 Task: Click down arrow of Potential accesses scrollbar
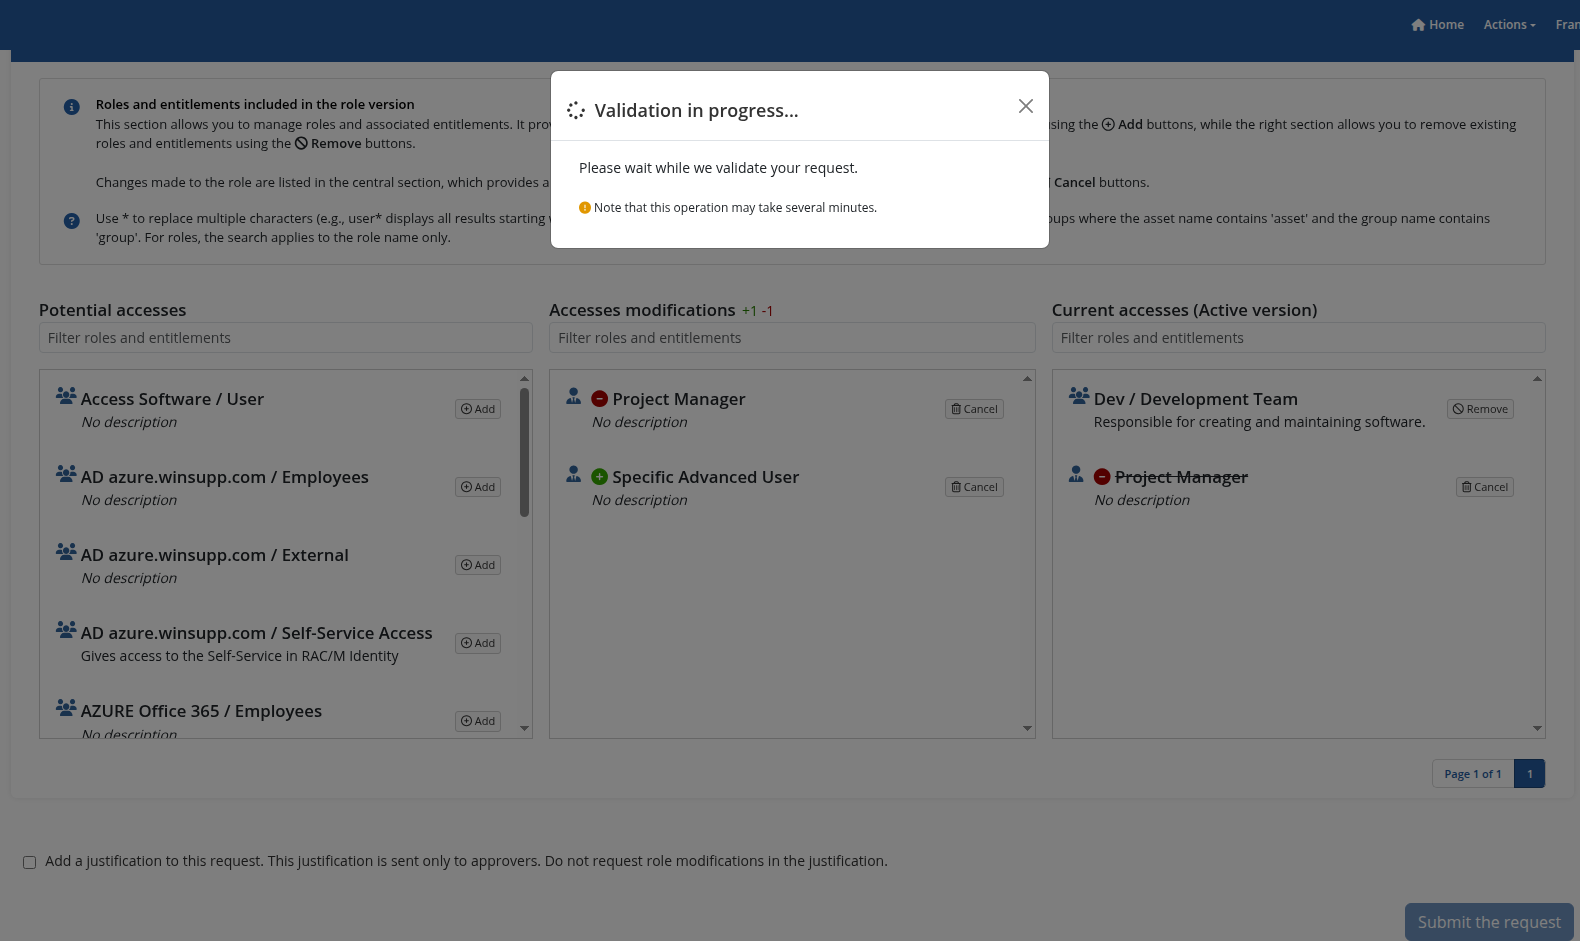(524, 729)
